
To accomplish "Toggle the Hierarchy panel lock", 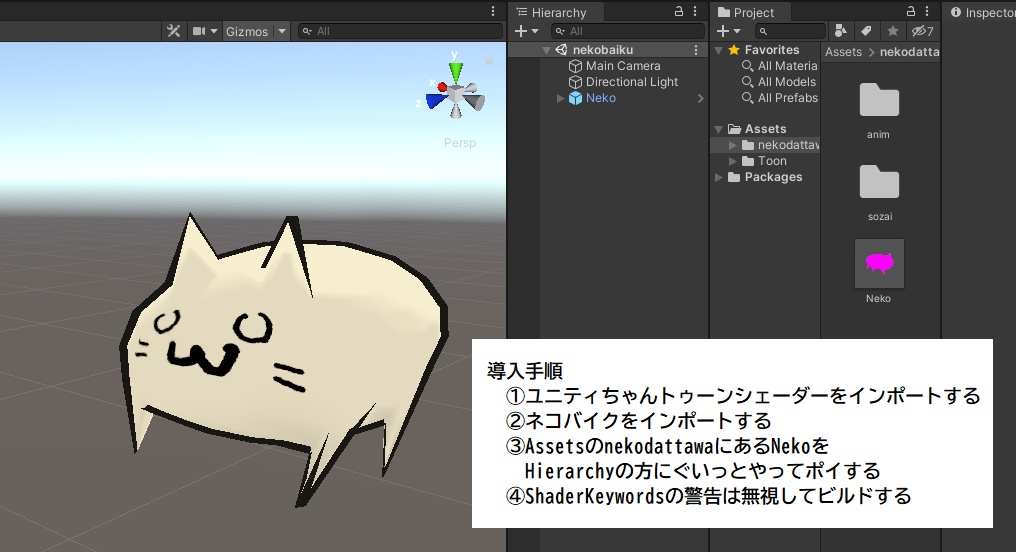I will (678, 11).
